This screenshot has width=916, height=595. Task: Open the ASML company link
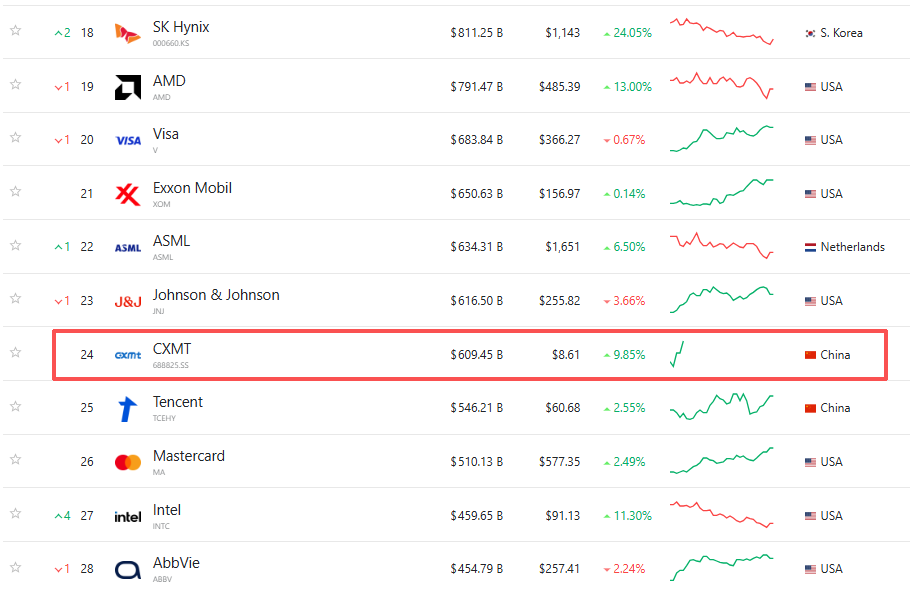(171, 241)
